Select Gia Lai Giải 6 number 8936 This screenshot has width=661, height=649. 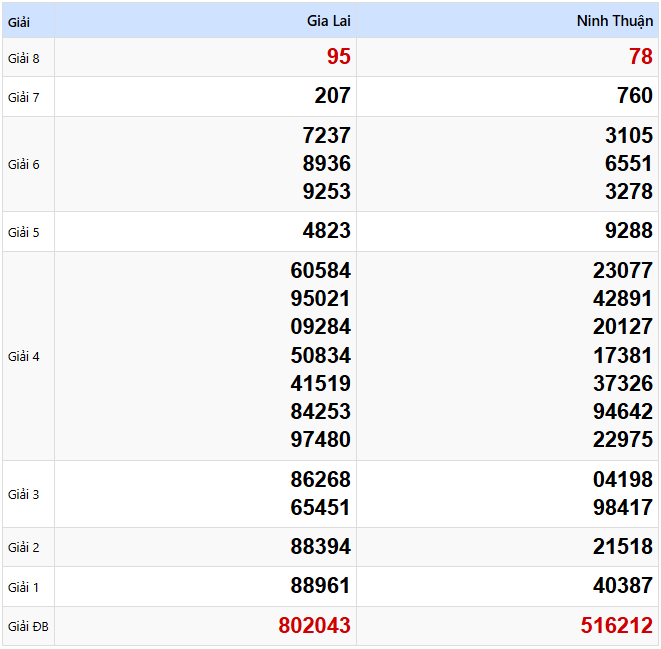click(326, 164)
